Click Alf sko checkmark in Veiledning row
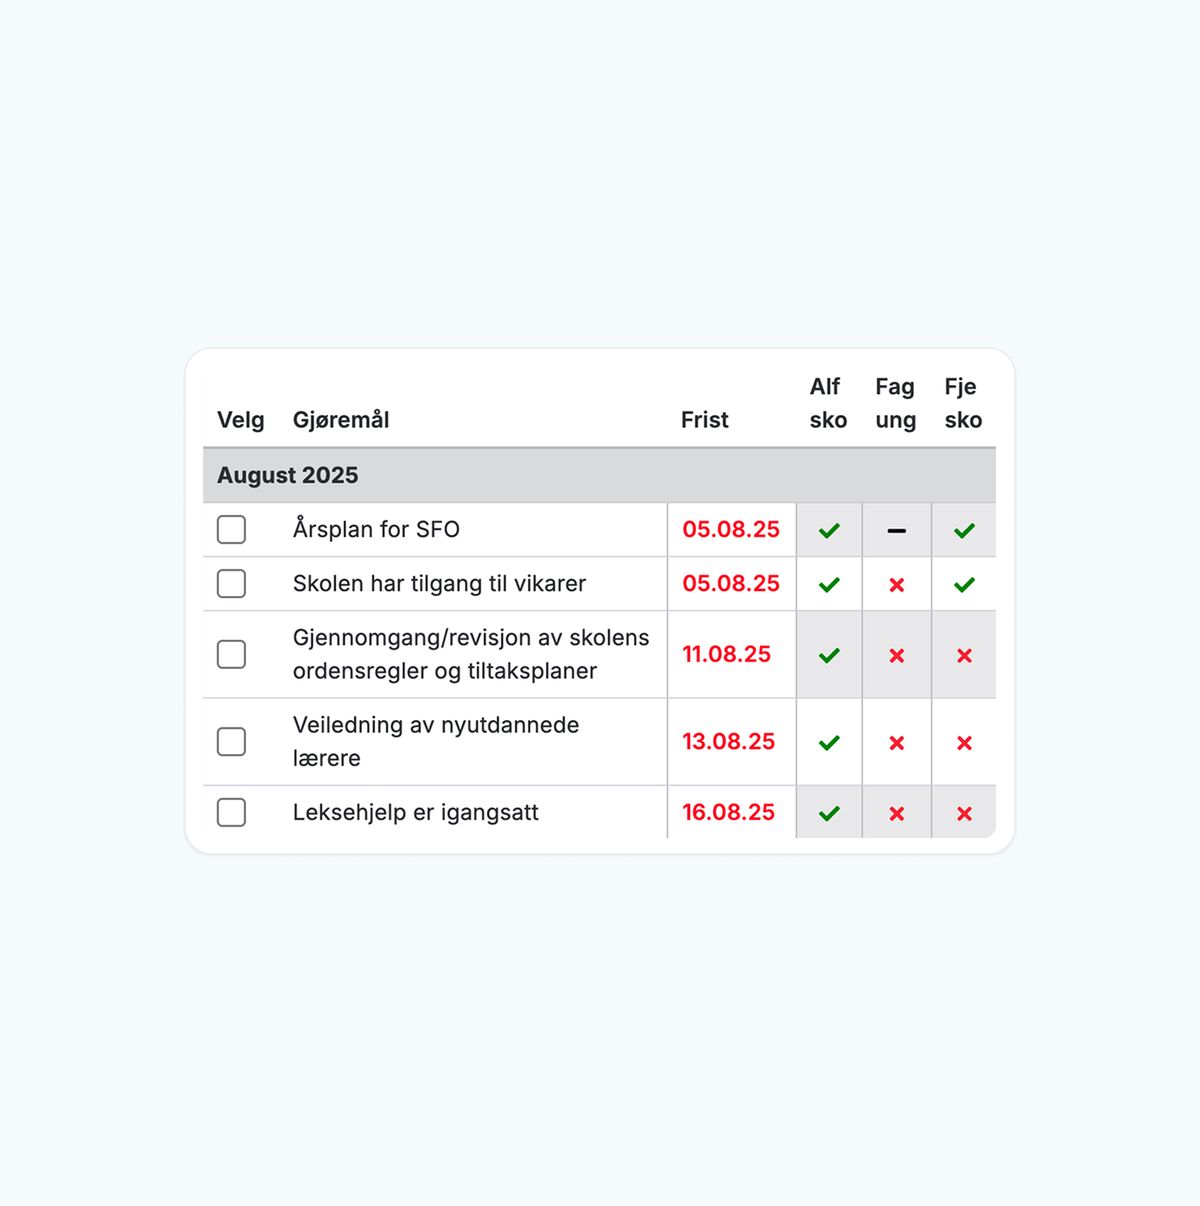The image size is (1200, 1206). click(829, 743)
